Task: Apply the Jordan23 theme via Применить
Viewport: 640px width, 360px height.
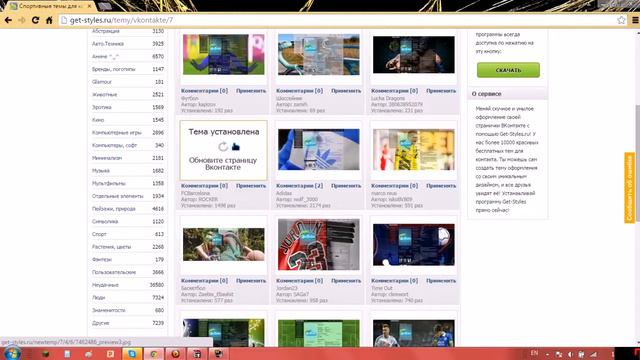Action: point(346,281)
